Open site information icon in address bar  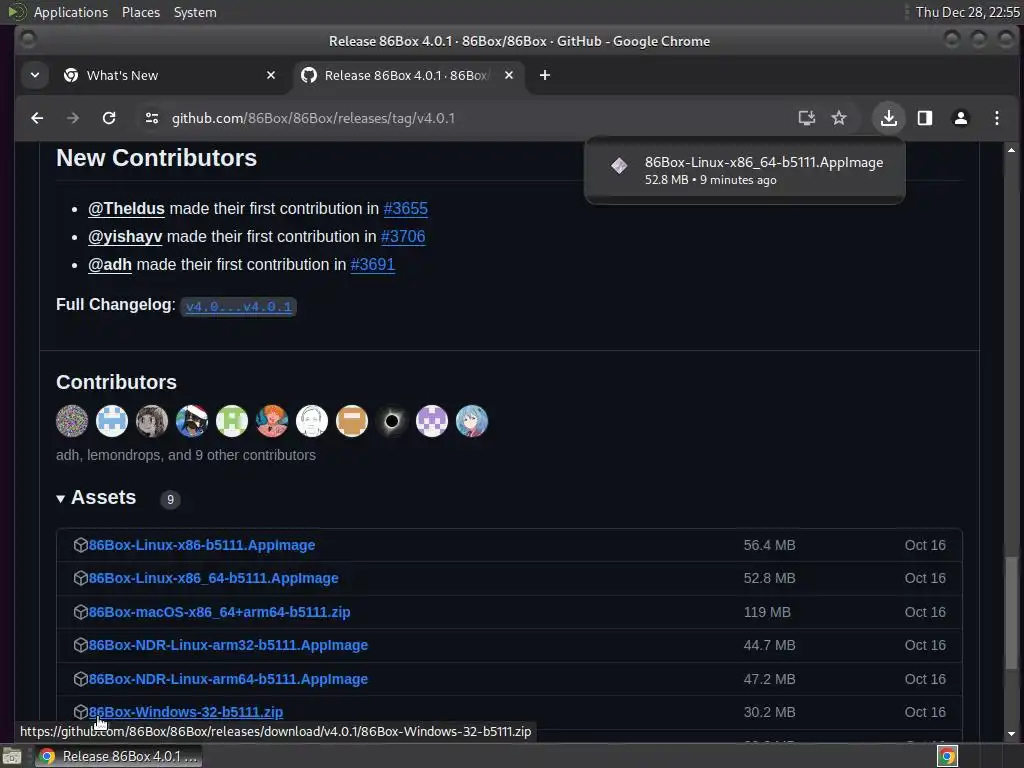tap(152, 118)
